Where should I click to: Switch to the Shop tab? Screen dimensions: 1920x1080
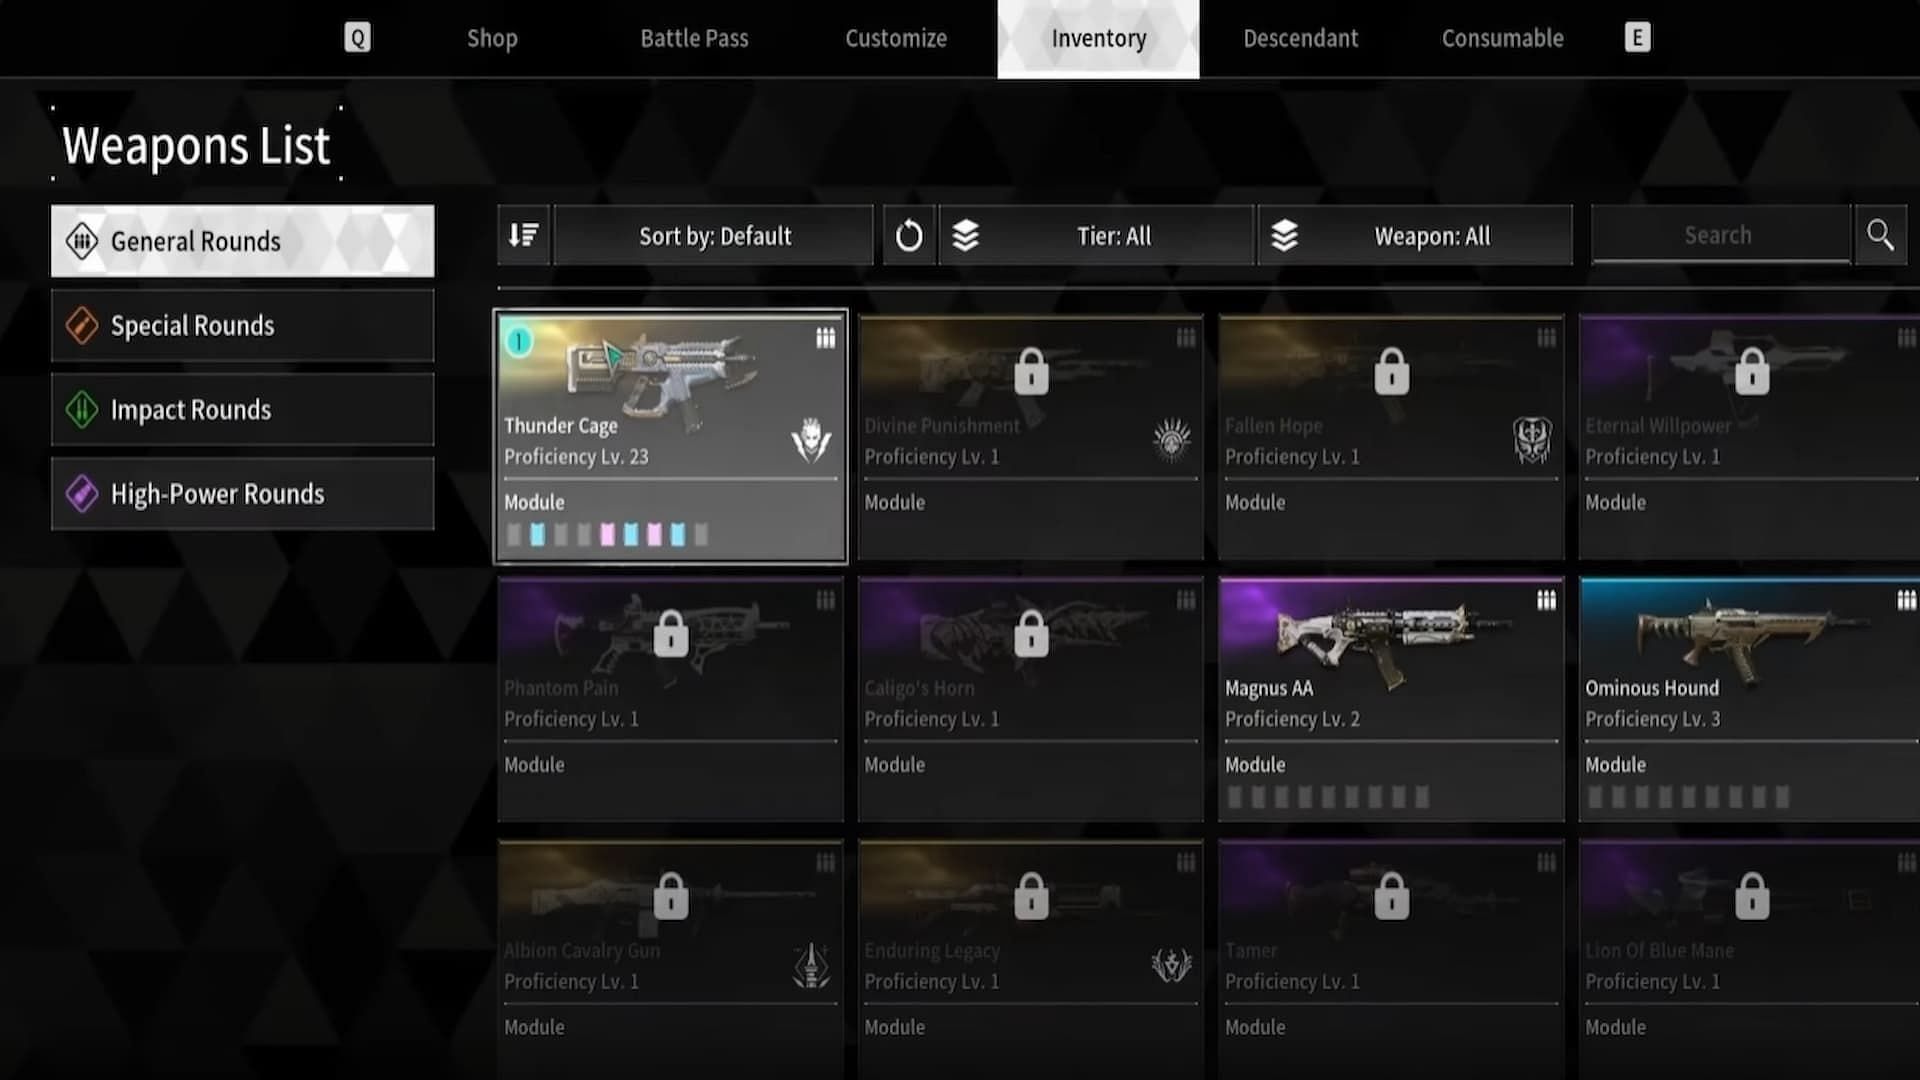coord(492,37)
